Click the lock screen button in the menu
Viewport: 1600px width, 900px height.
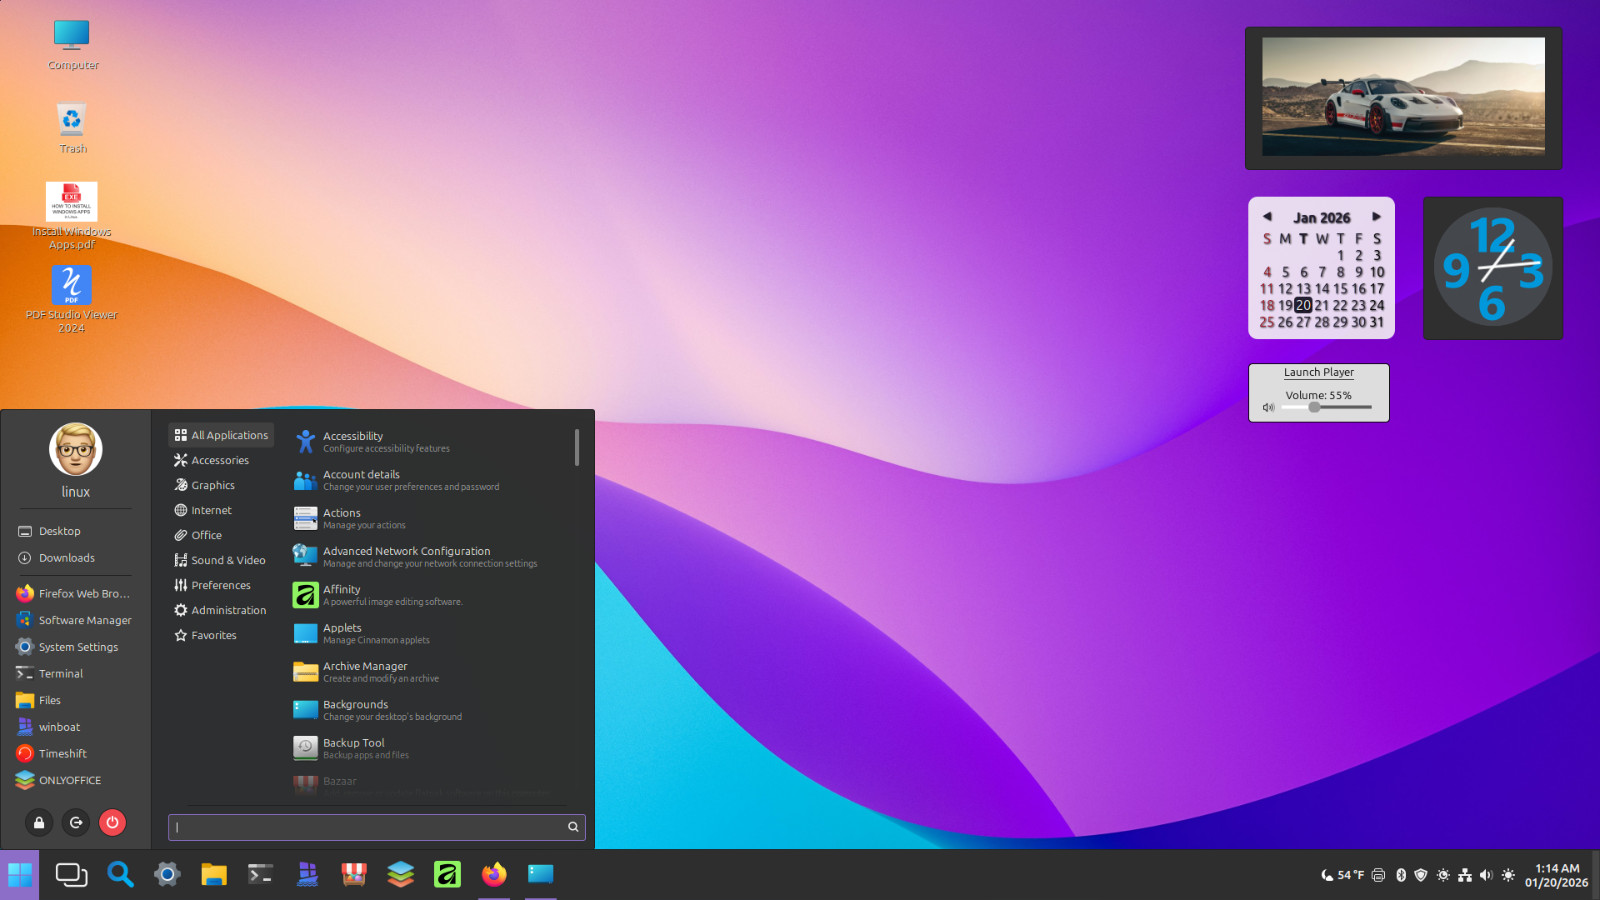(x=39, y=822)
